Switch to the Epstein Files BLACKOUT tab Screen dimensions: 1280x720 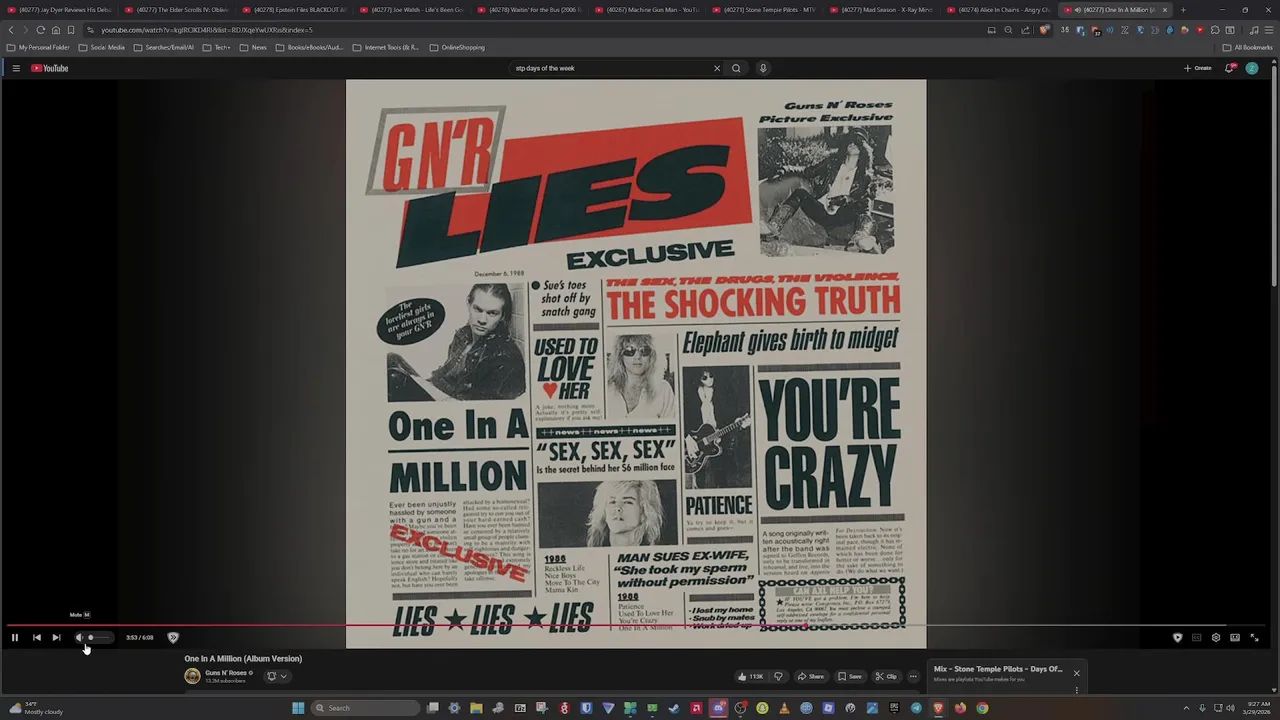[295, 10]
